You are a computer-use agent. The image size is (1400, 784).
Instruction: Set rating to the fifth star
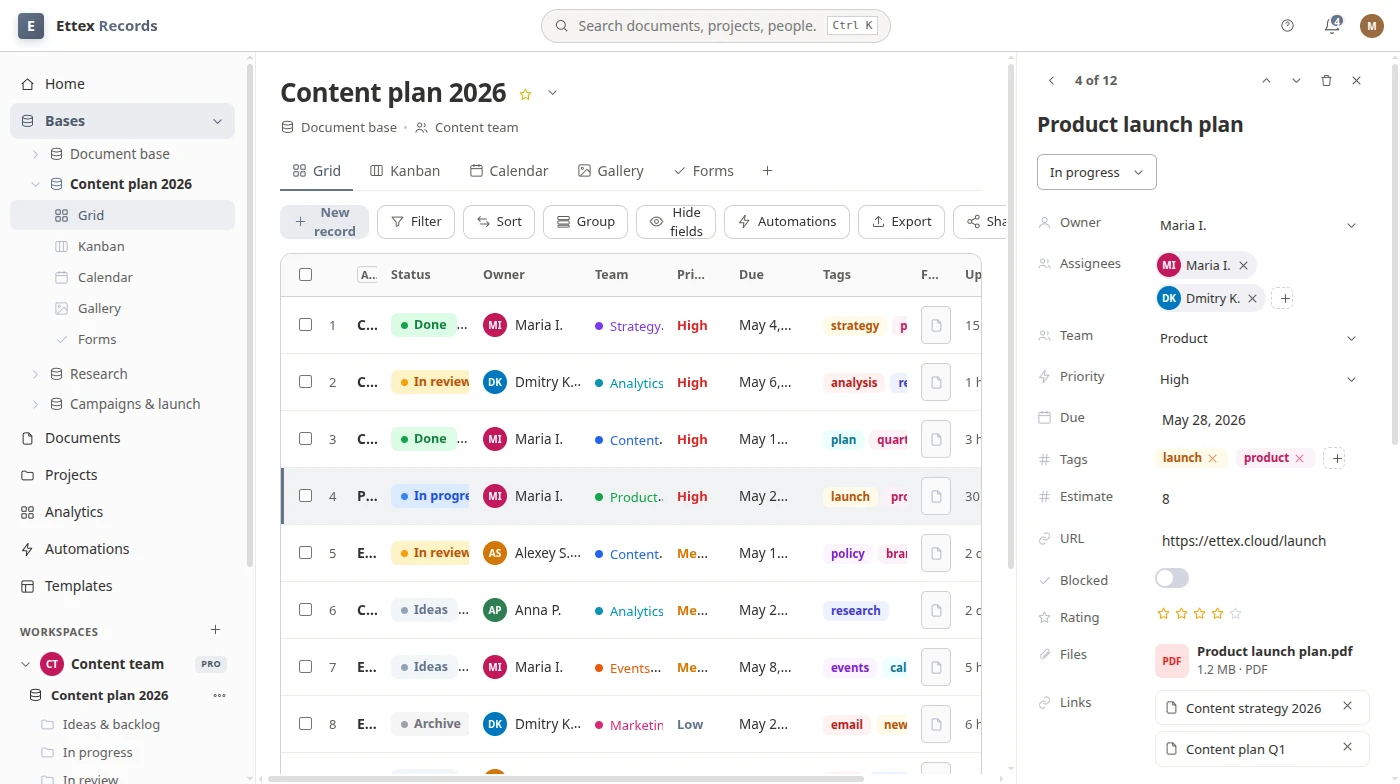click(1235, 614)
